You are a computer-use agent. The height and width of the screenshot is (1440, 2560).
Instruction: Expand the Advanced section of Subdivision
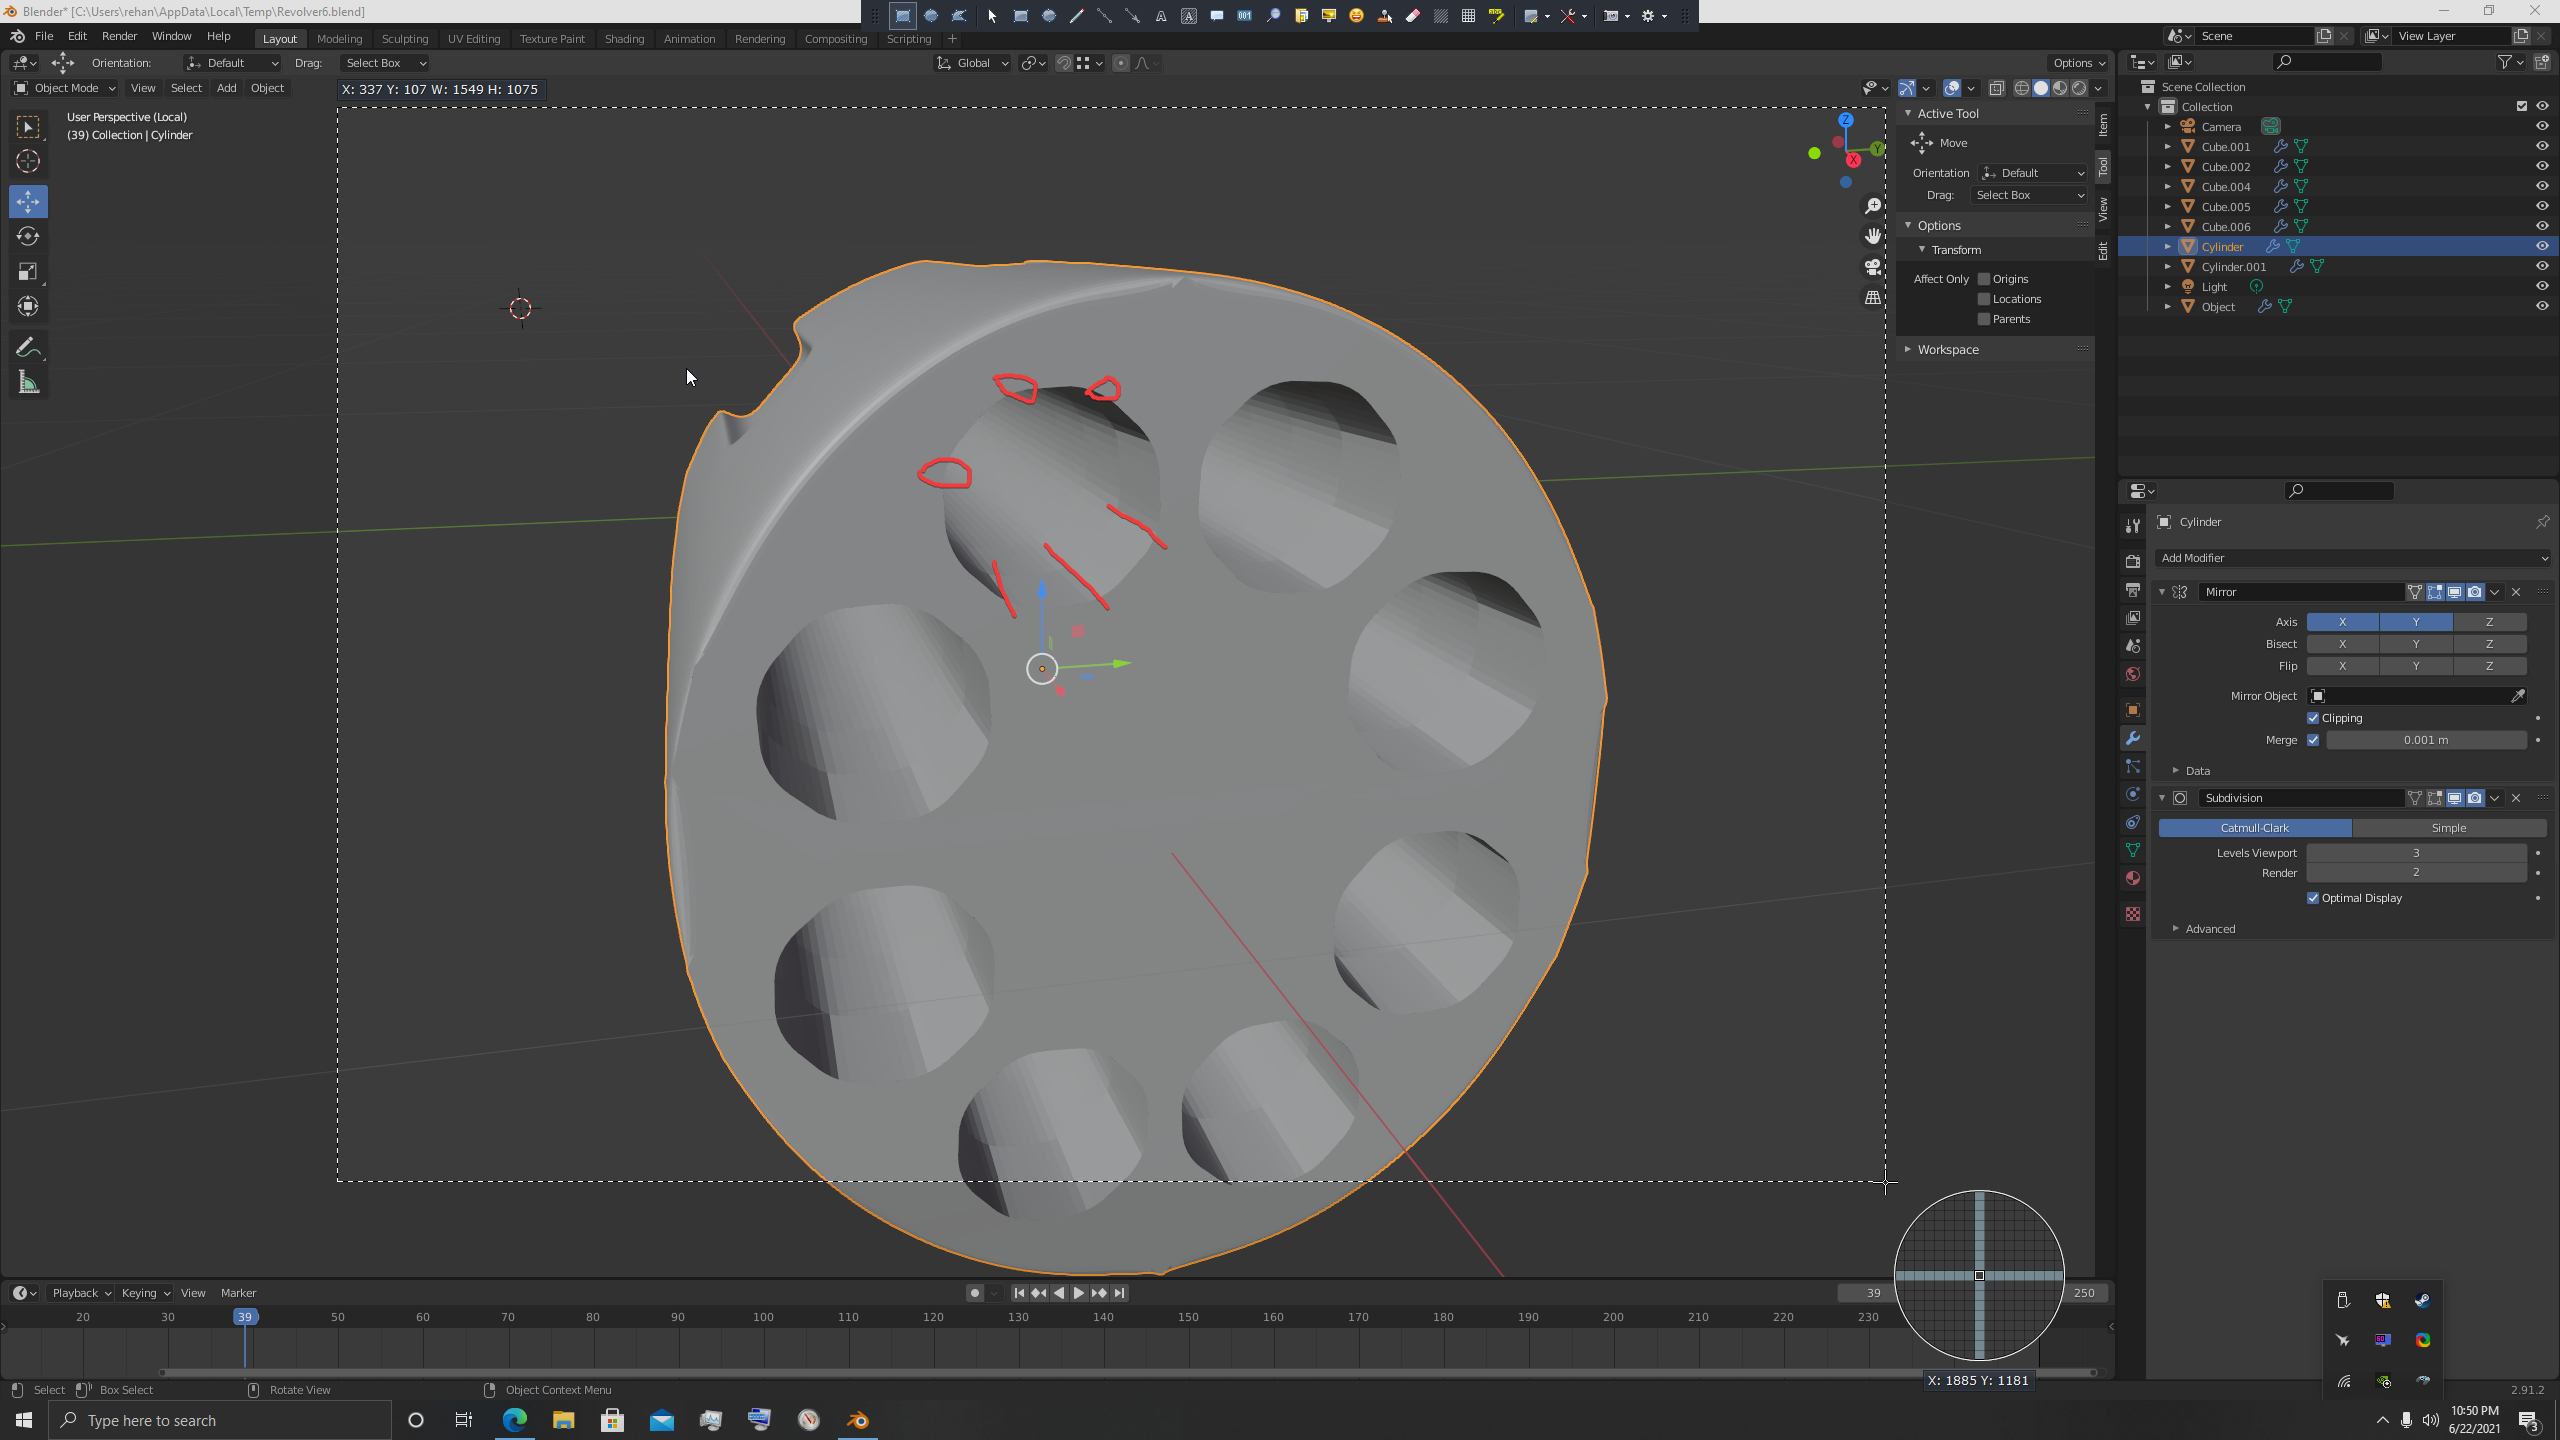pos(2209,929)
